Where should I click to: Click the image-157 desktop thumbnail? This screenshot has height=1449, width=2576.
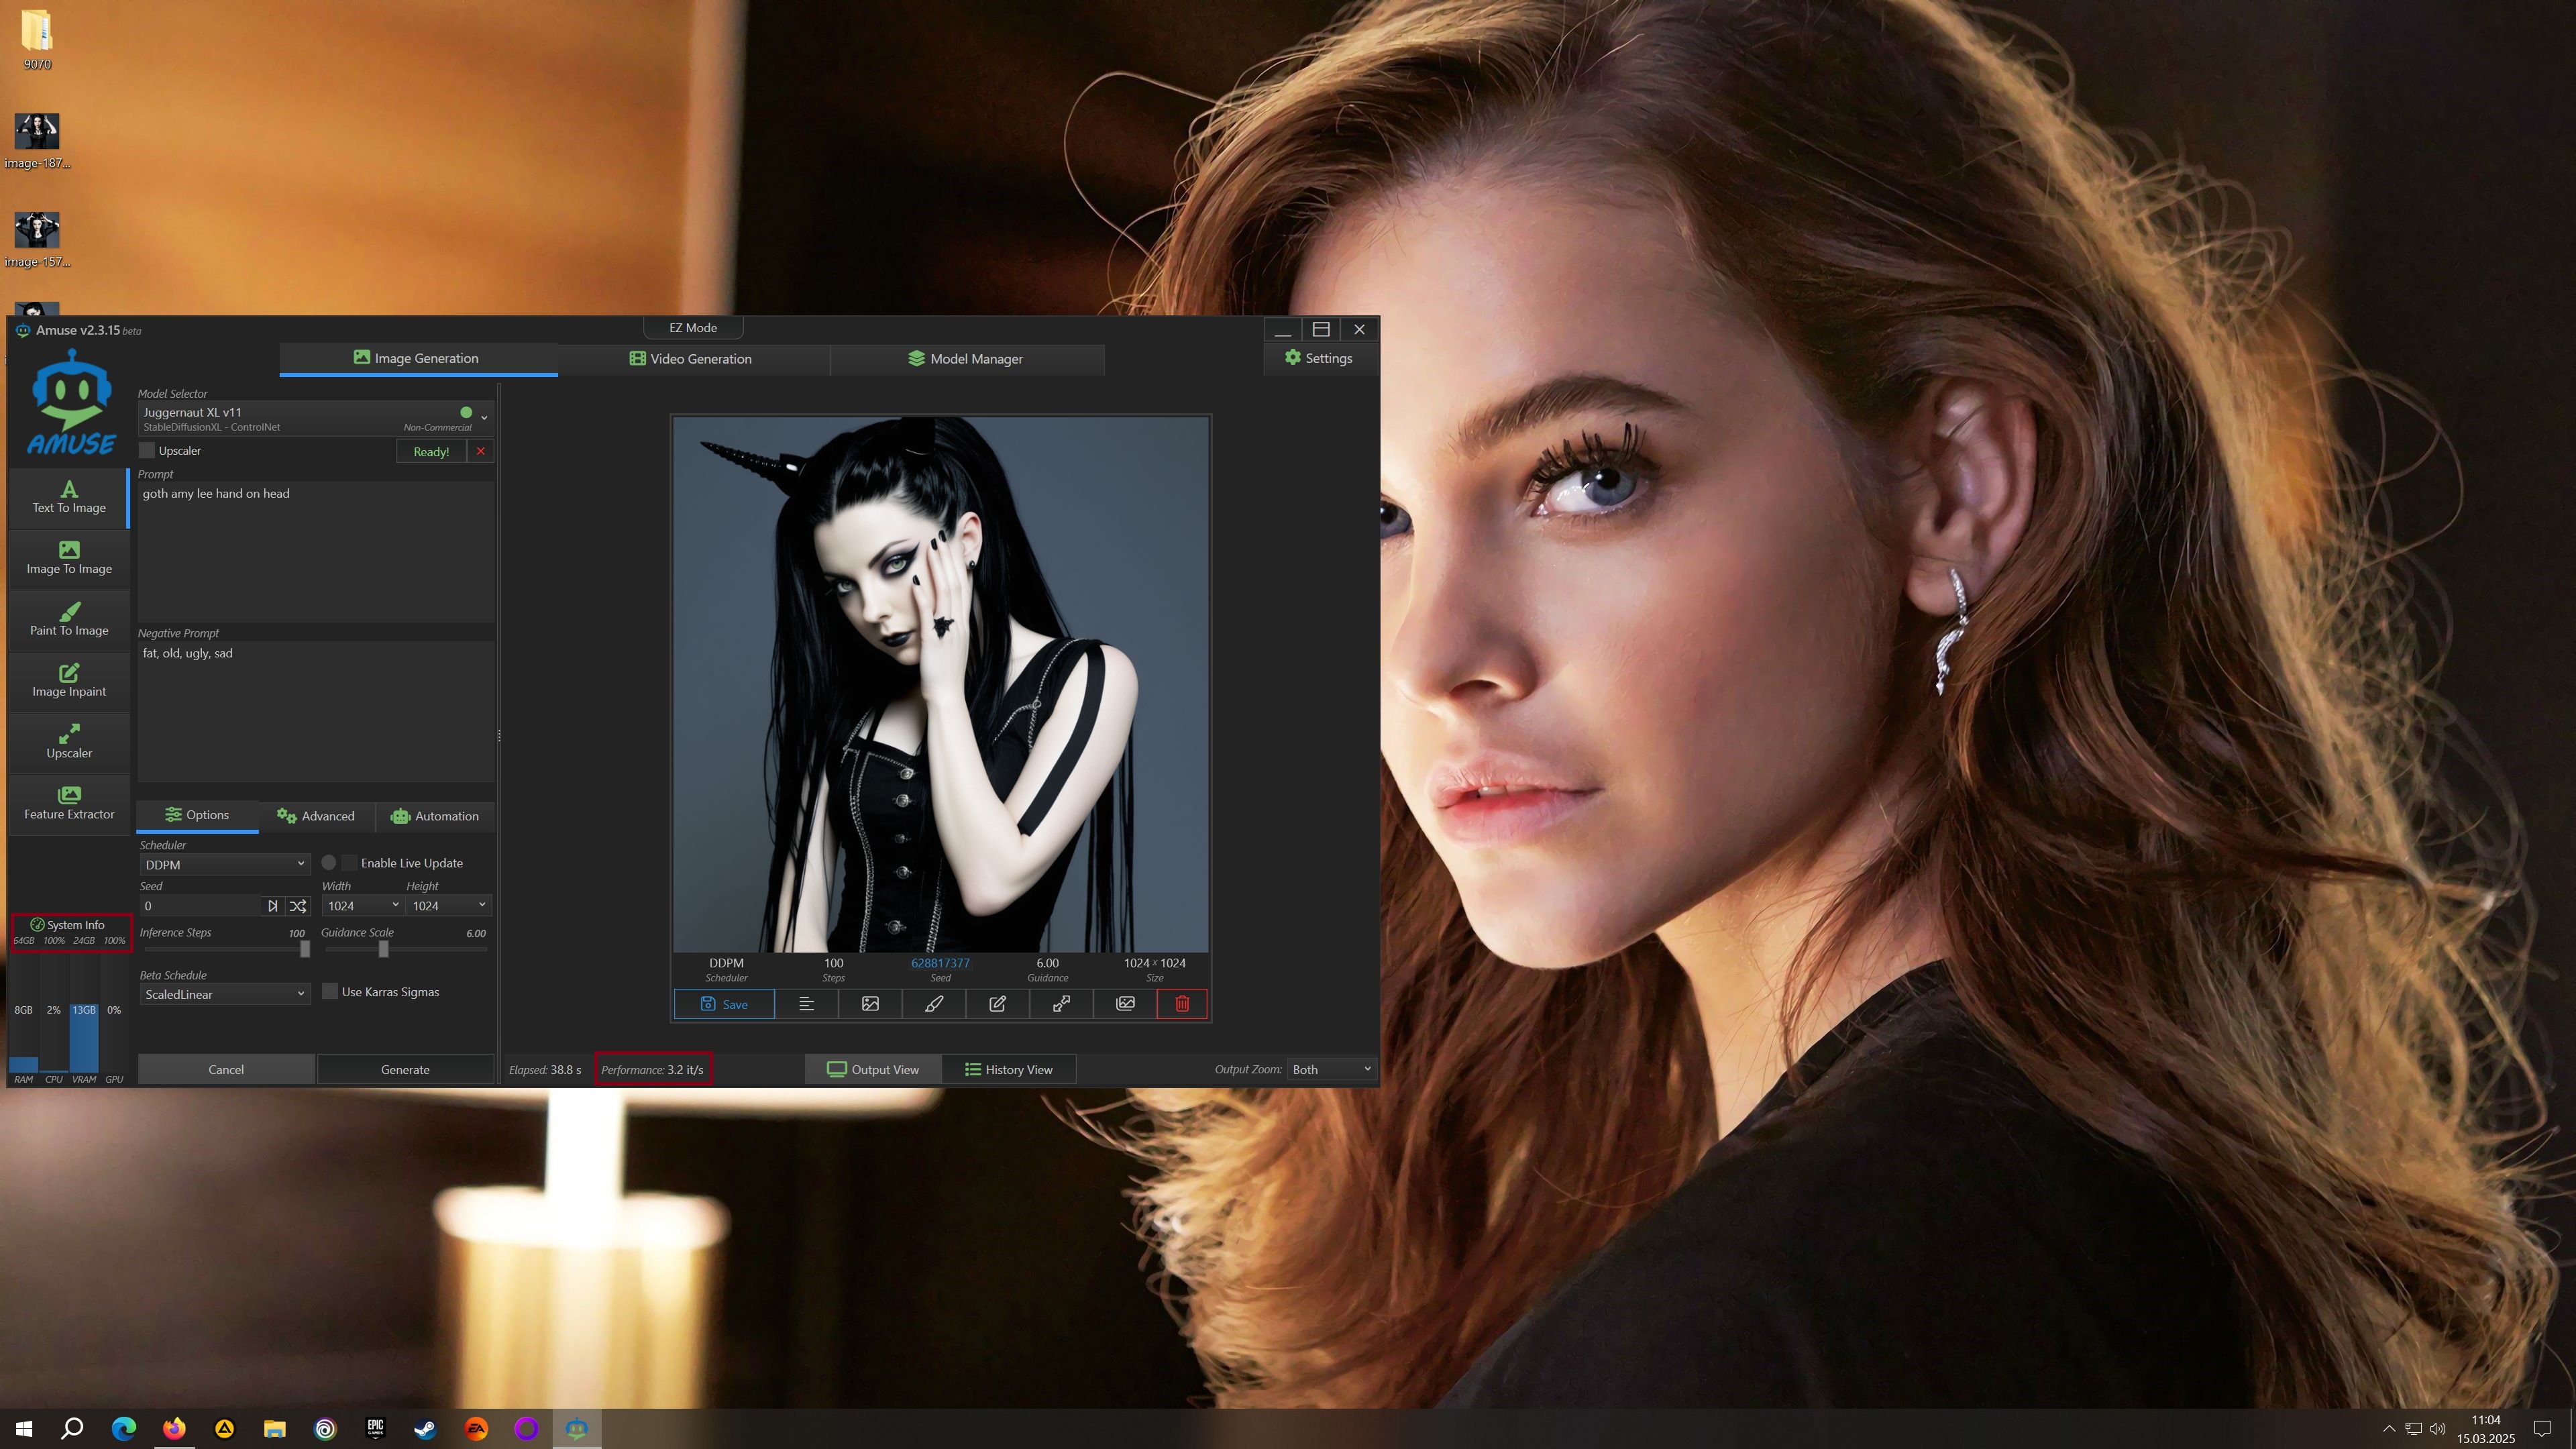click(x=37, y=240)
